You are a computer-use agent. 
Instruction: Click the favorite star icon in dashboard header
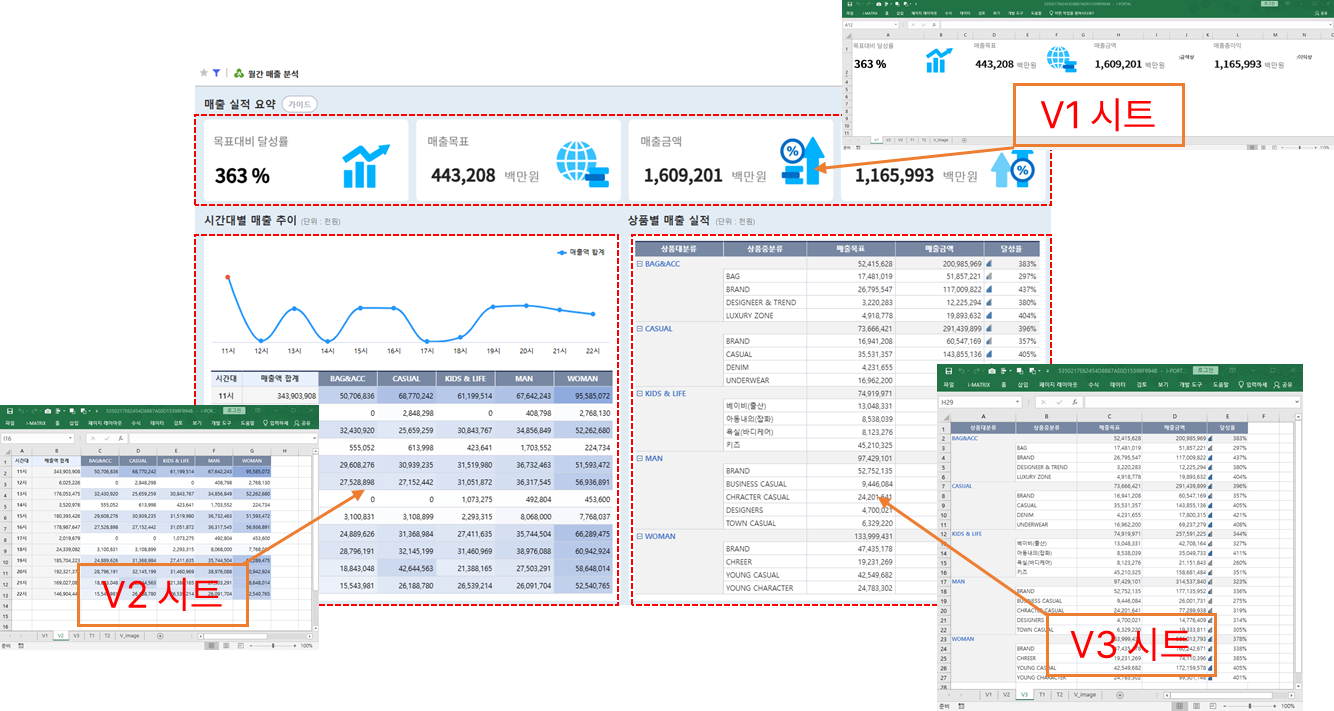coord(205,73)
